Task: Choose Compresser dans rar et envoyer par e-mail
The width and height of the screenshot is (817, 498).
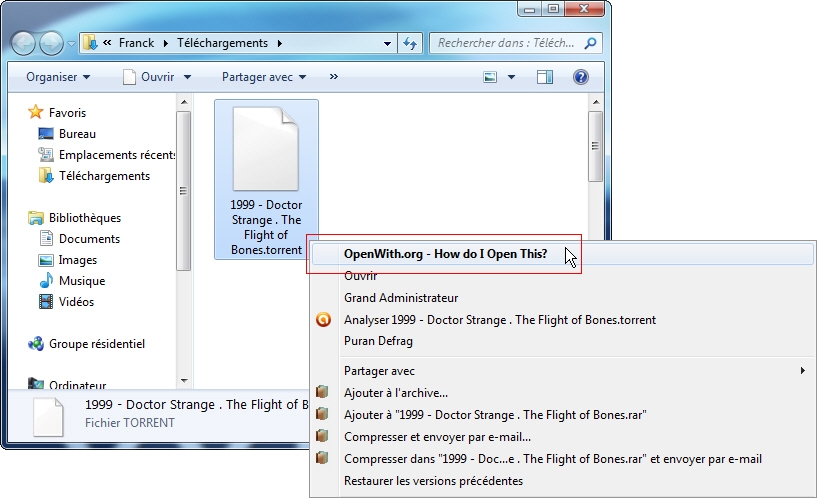Action: tap(553, 459)
